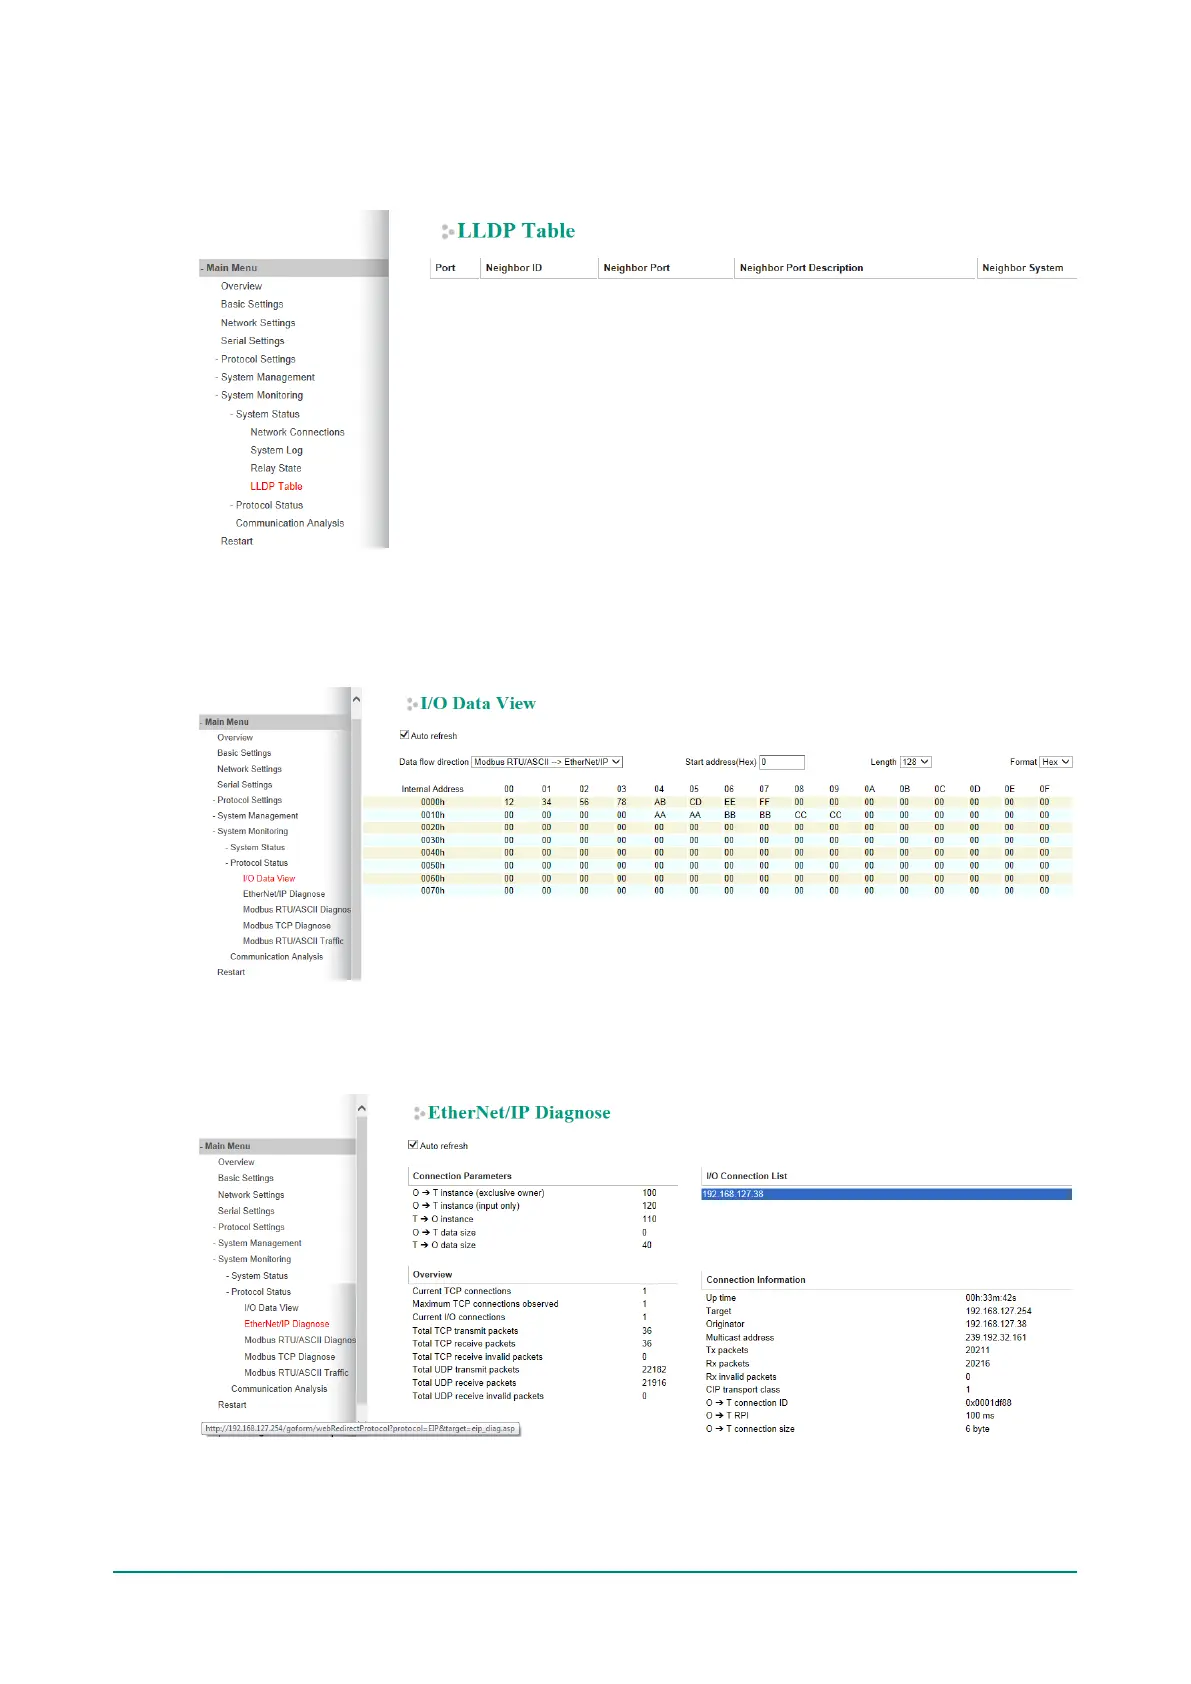Open System Log in the LLDP screenshot sidebar
1191x1684 pixels.
[276, 450]
